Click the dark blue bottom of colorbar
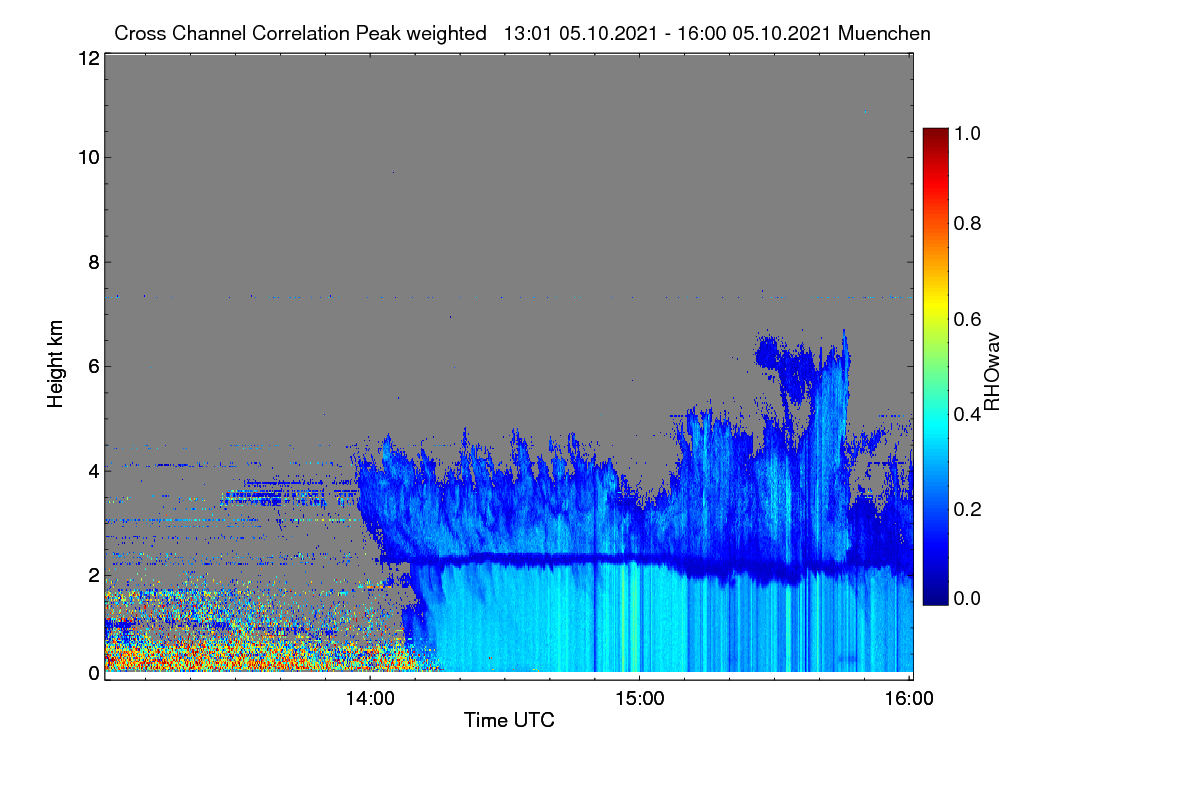1200x800 pixels. tap(935, 598)
